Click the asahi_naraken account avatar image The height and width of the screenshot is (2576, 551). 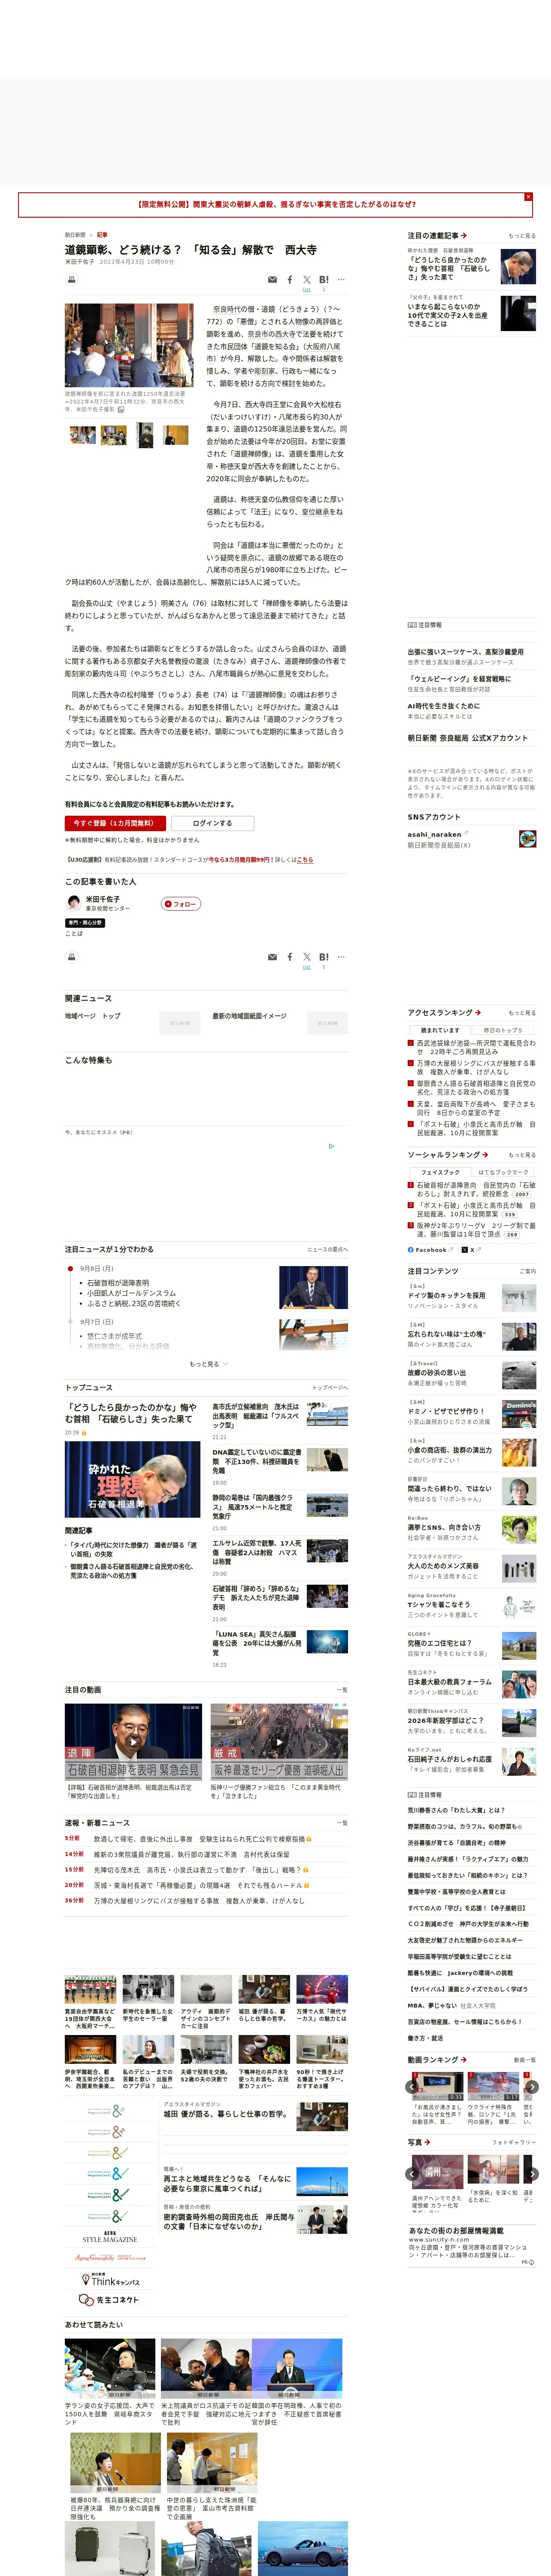(527, 838)
